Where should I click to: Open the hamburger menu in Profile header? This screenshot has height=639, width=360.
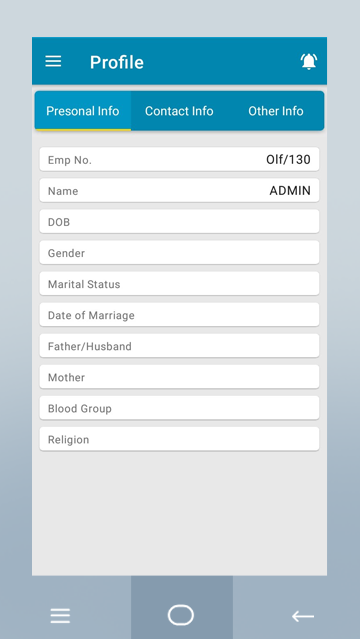53,62
